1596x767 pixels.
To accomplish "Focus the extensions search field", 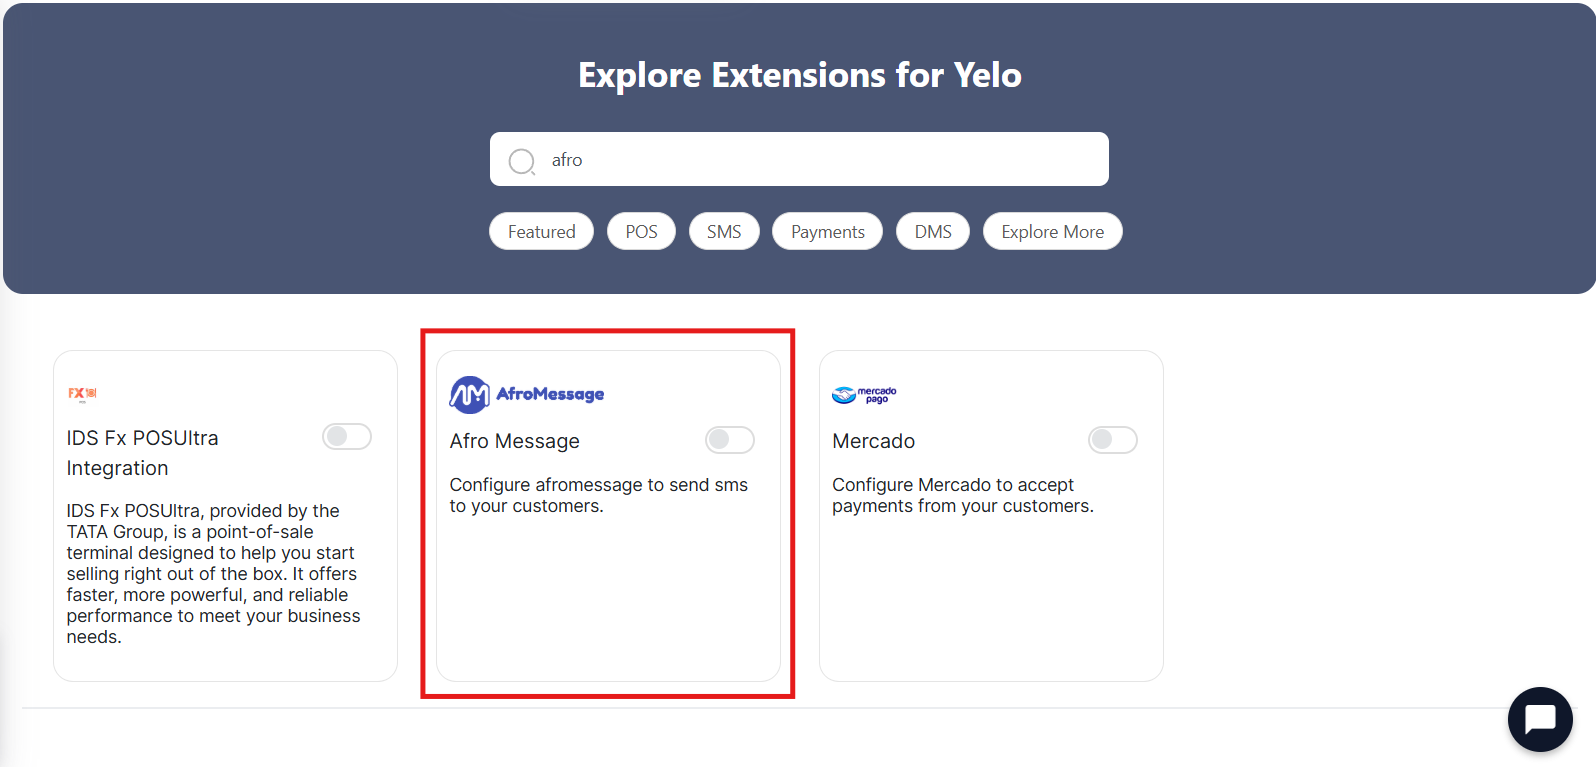I will point(799,159).
